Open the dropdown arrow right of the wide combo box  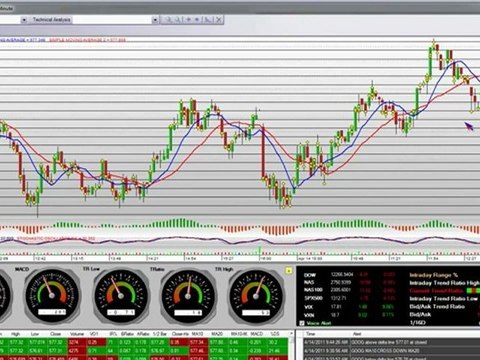click(155, 20)
